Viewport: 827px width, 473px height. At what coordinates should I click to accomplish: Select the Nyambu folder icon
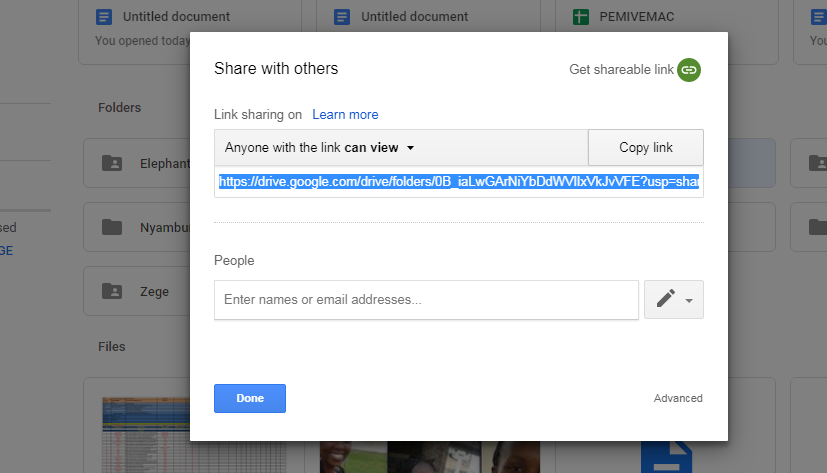(x=112, y=227)
